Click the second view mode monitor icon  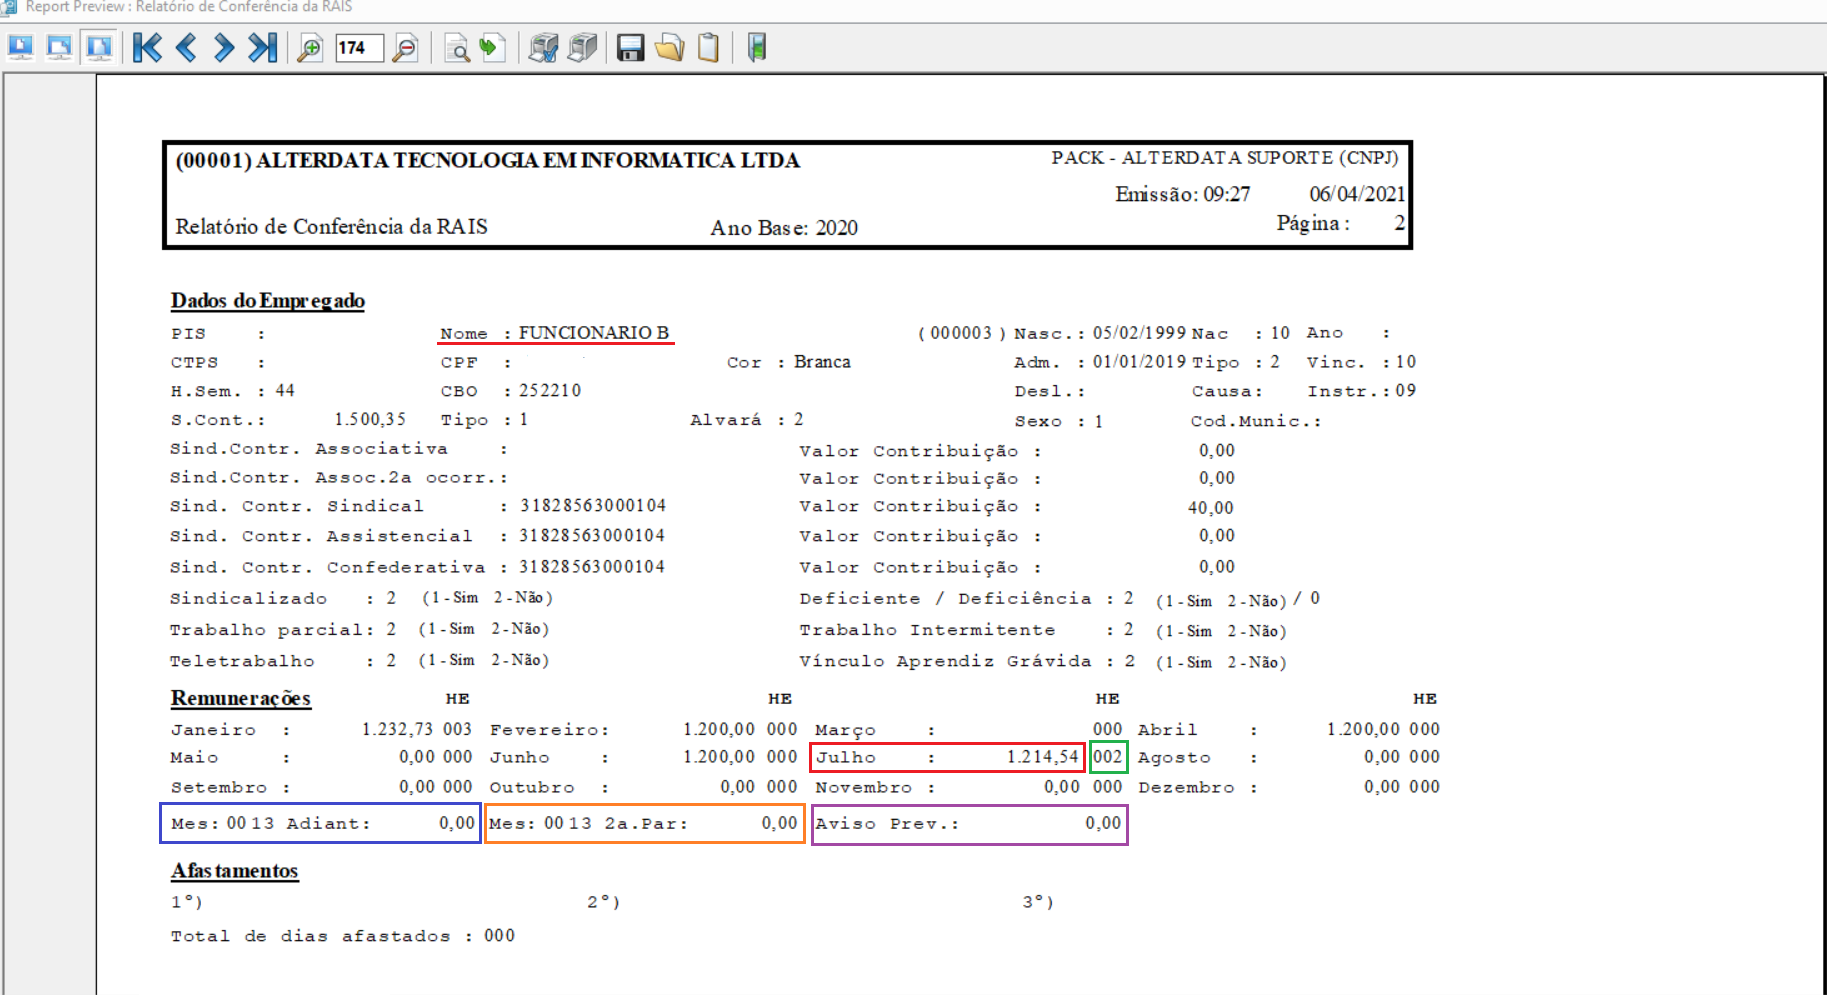(x=60, y=47)
